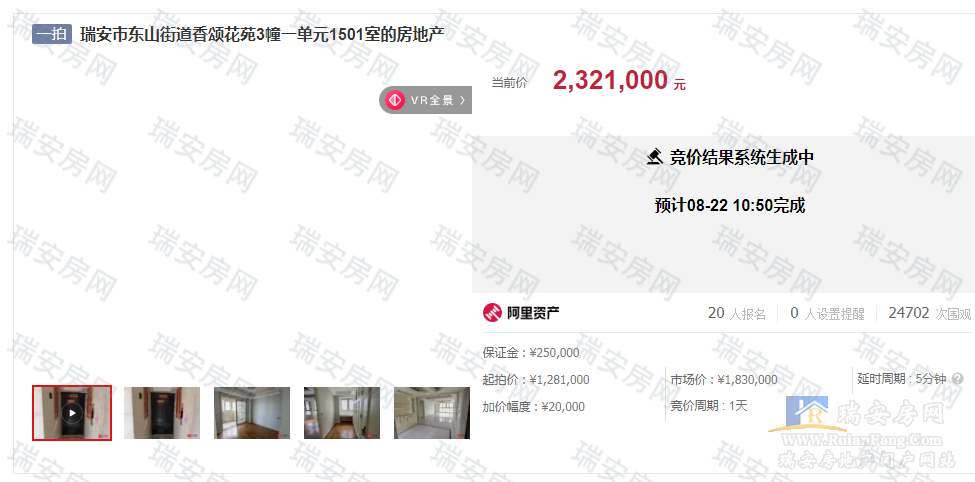Open the property title 瑞安市东山街道香颂花苑
Screen dimensions: 975x482
[x=262, y=34]
